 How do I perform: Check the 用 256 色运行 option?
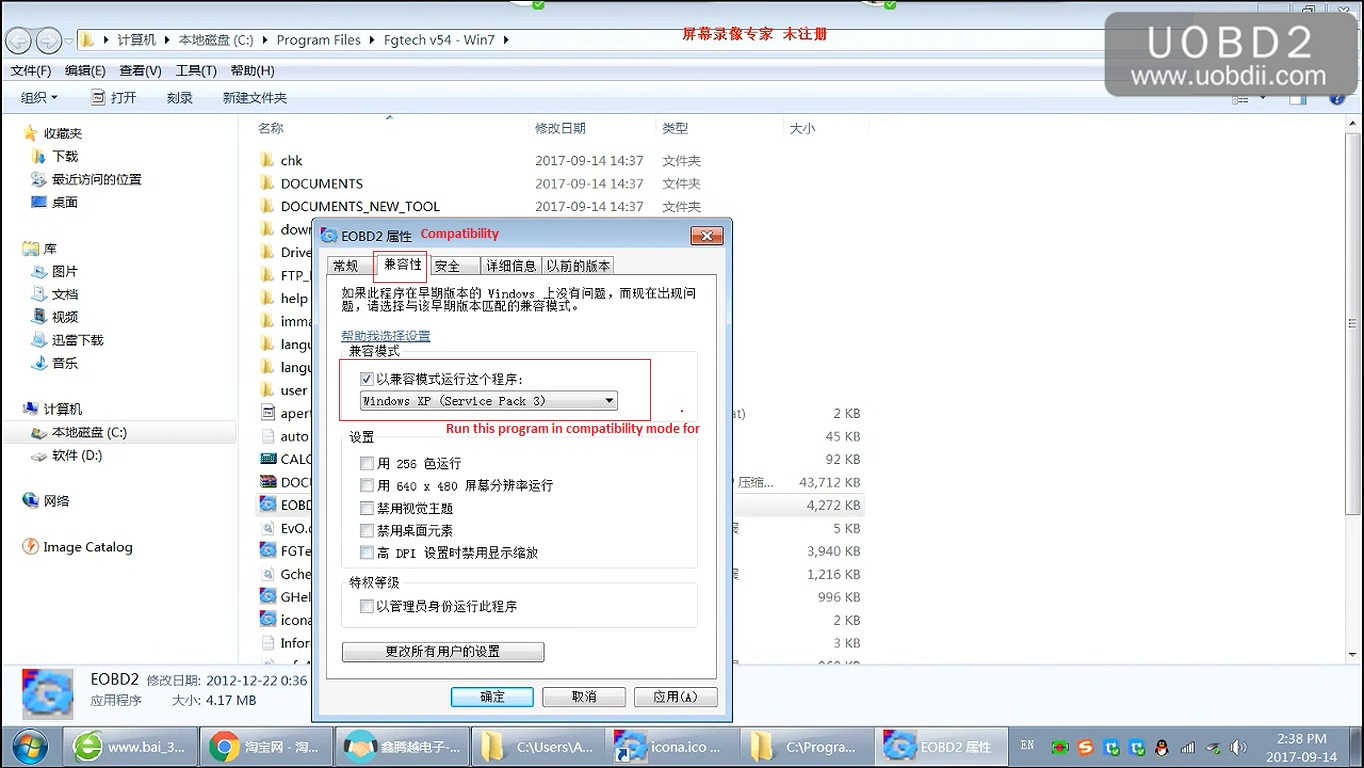(367, 464)
